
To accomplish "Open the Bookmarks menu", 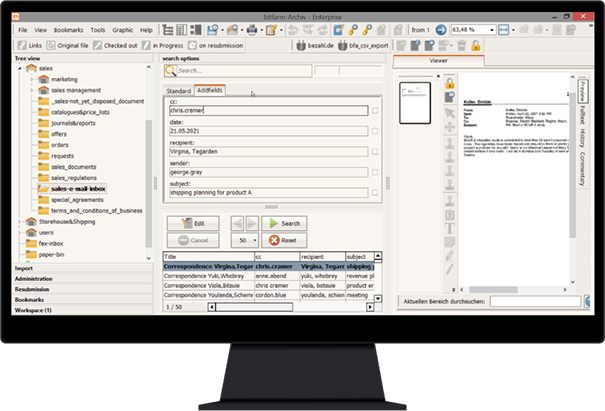I will click(68, 30).
